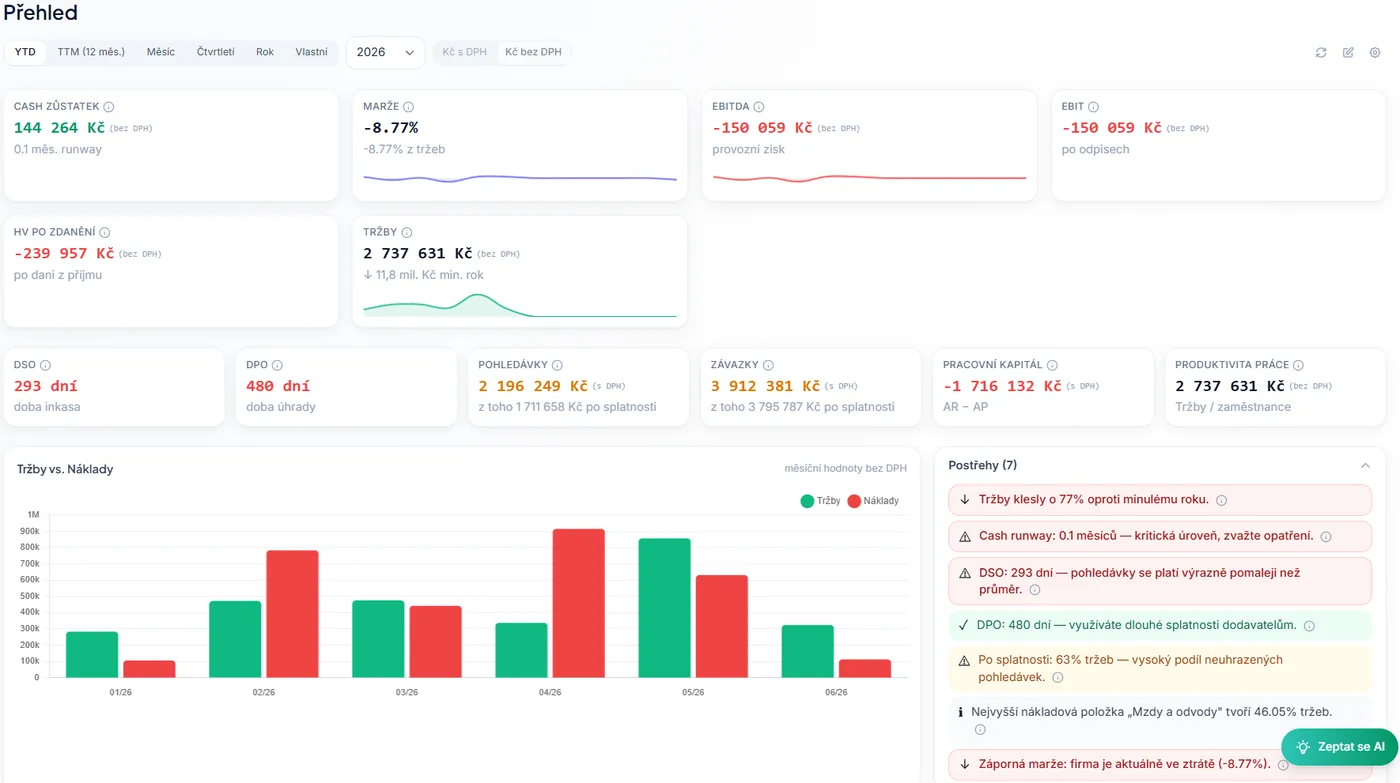Click the Přehled page heading
Image resolution: width=1400 pixels, height=783 pixels.
[x=41, y=13]
